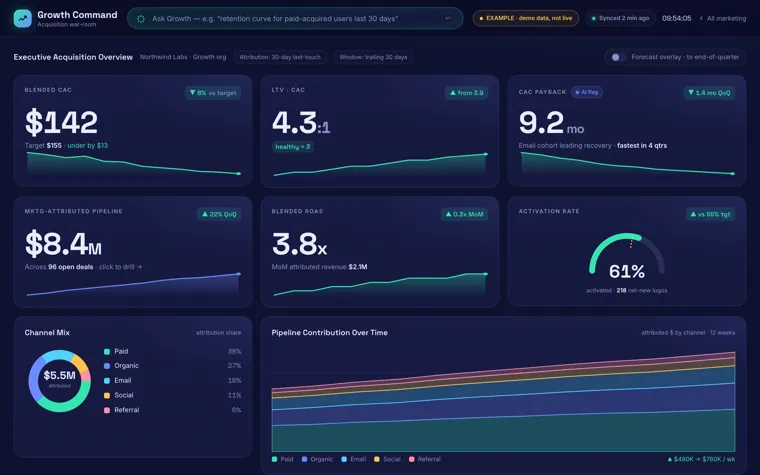The image size is (760, 475).
Task: Click the Ask Growth sparkle icon
Action: (141, 18)
